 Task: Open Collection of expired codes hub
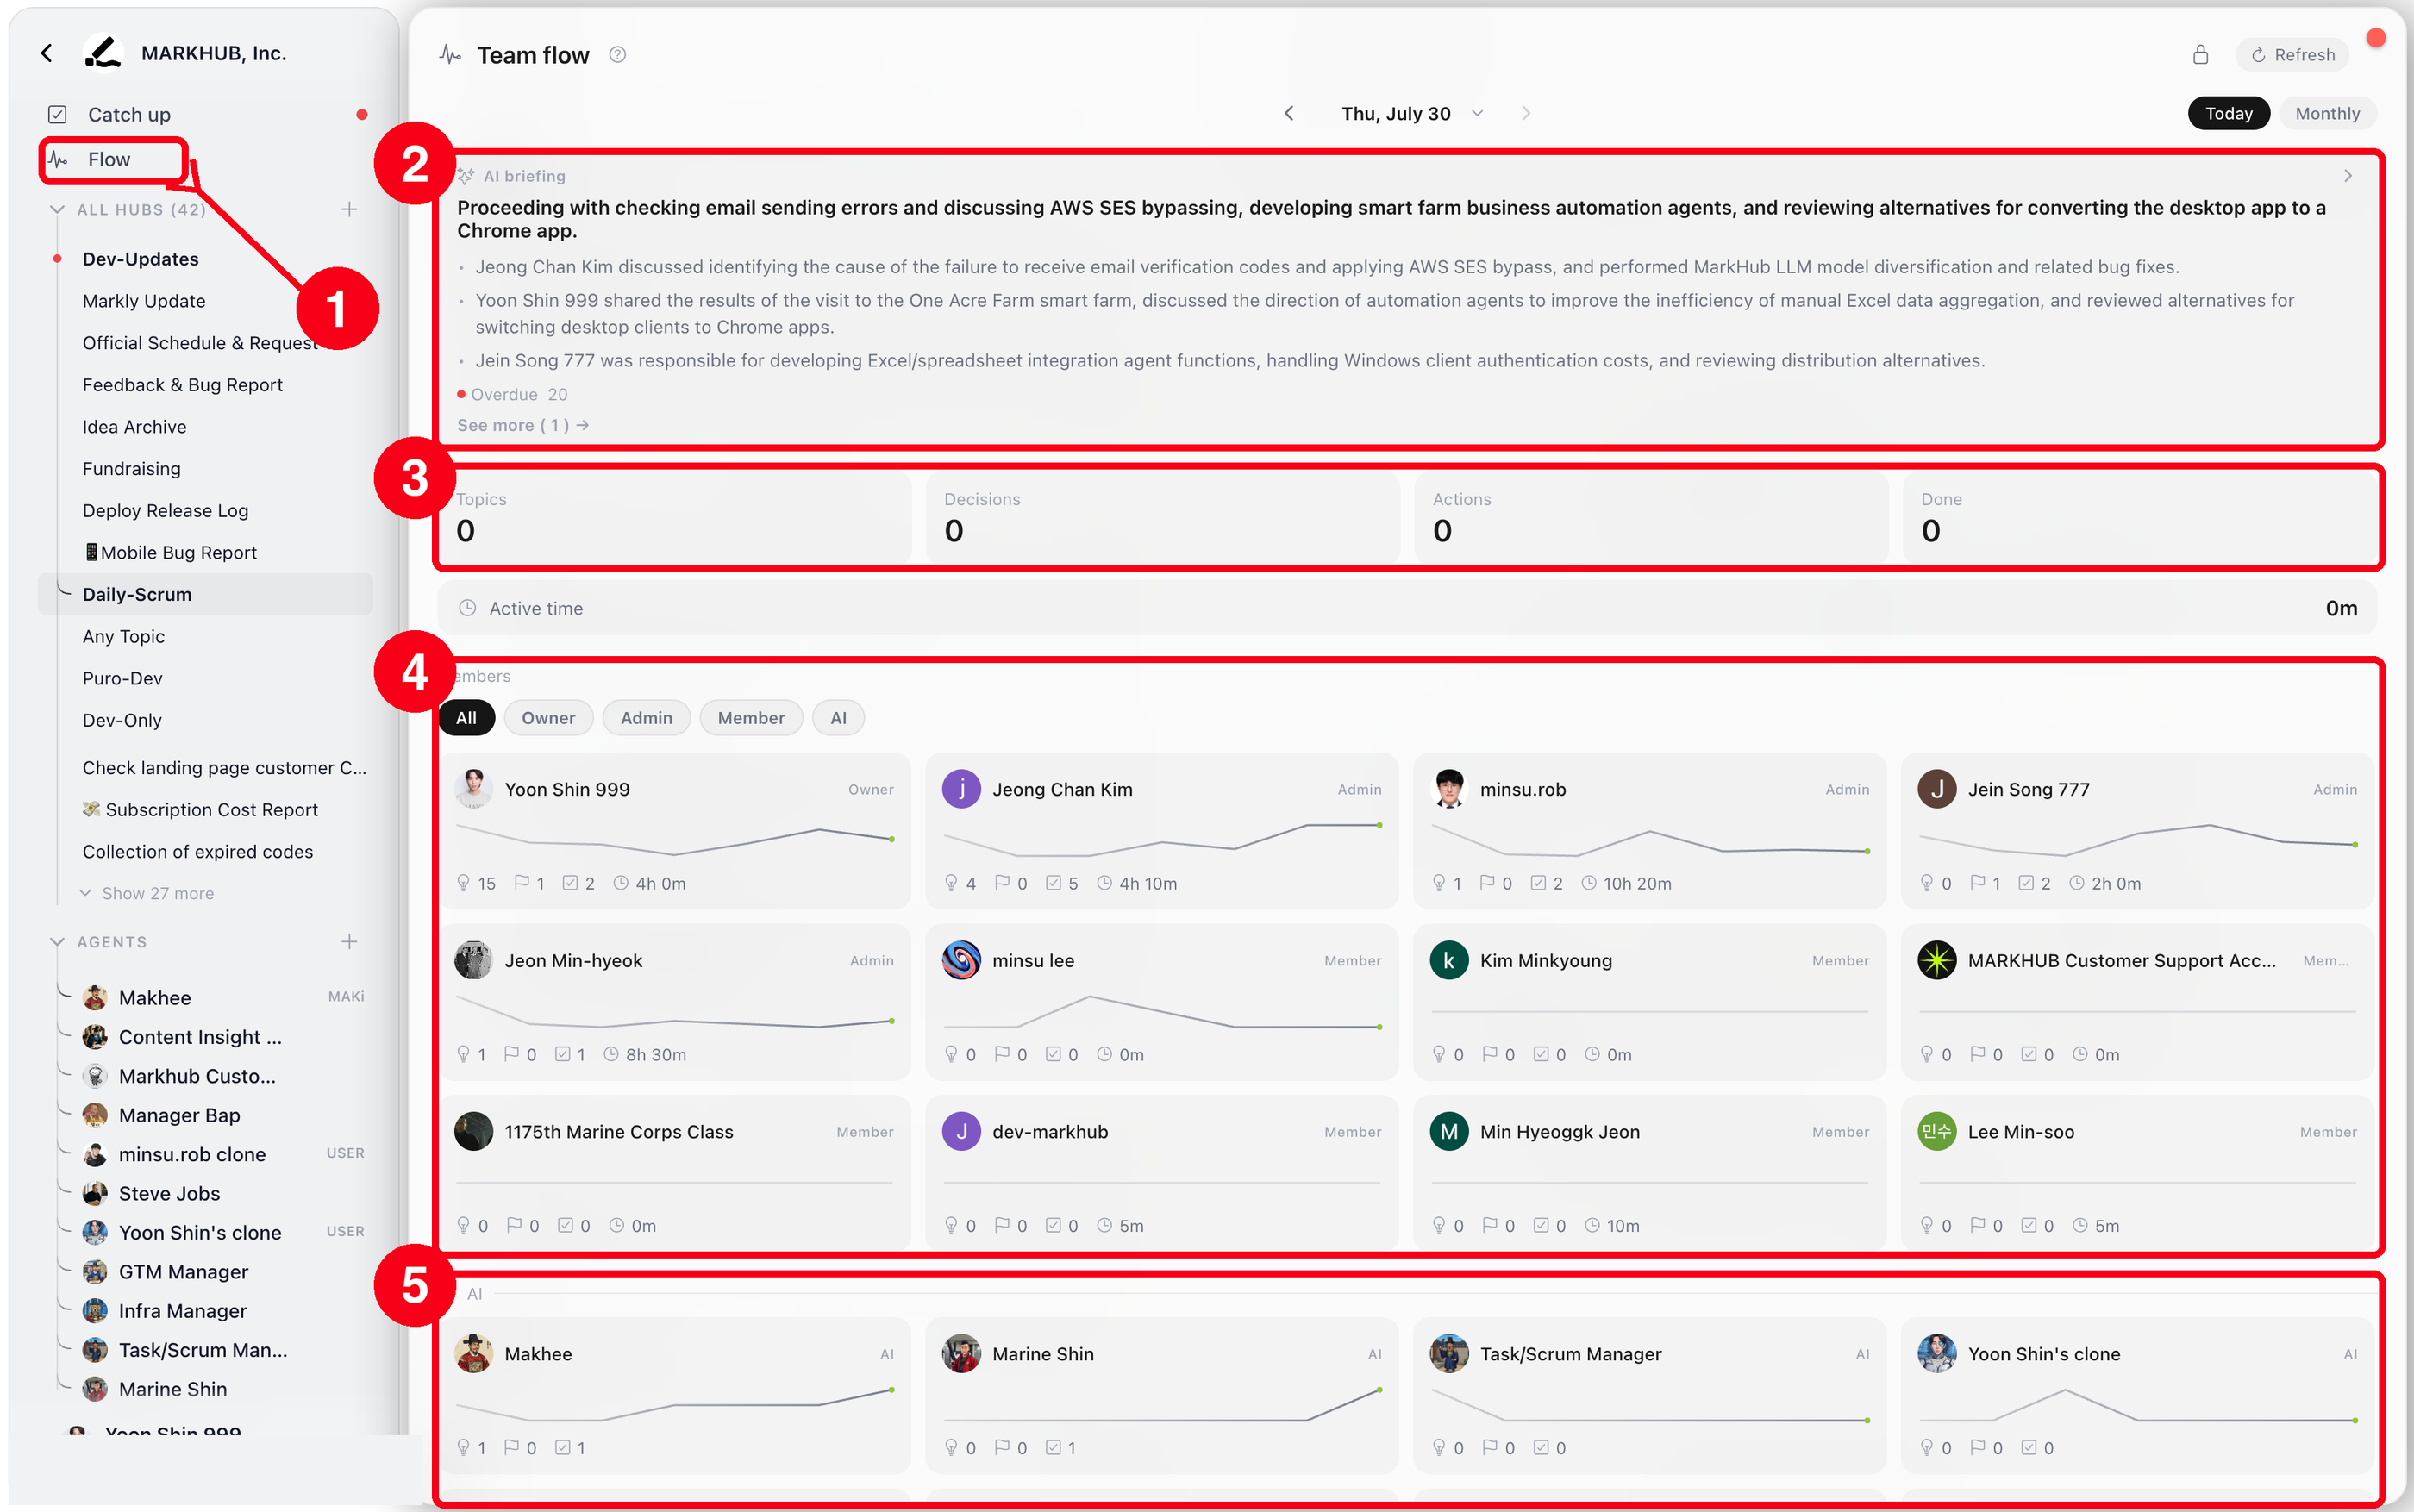(x=197, y=851)
